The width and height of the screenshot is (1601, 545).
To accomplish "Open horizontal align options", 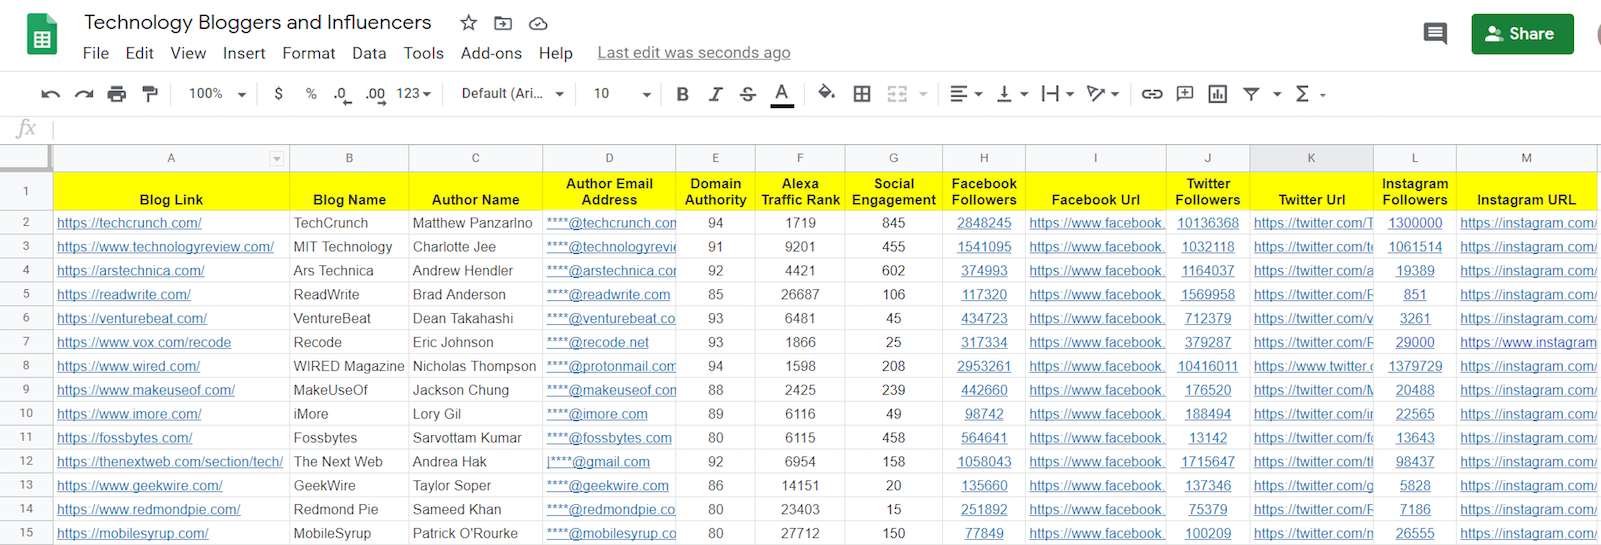I will 966,94.
